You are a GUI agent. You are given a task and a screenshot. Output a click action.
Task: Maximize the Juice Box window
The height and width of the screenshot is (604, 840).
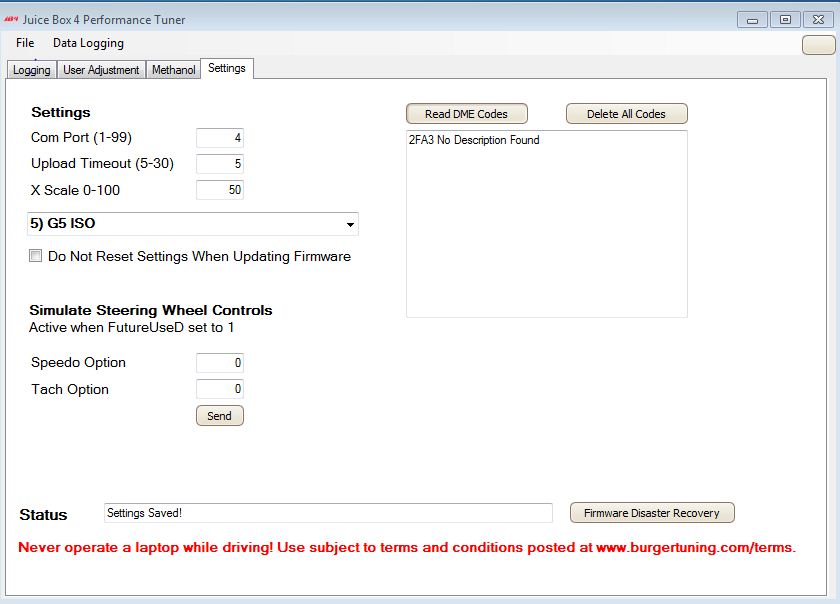(785, 20)
